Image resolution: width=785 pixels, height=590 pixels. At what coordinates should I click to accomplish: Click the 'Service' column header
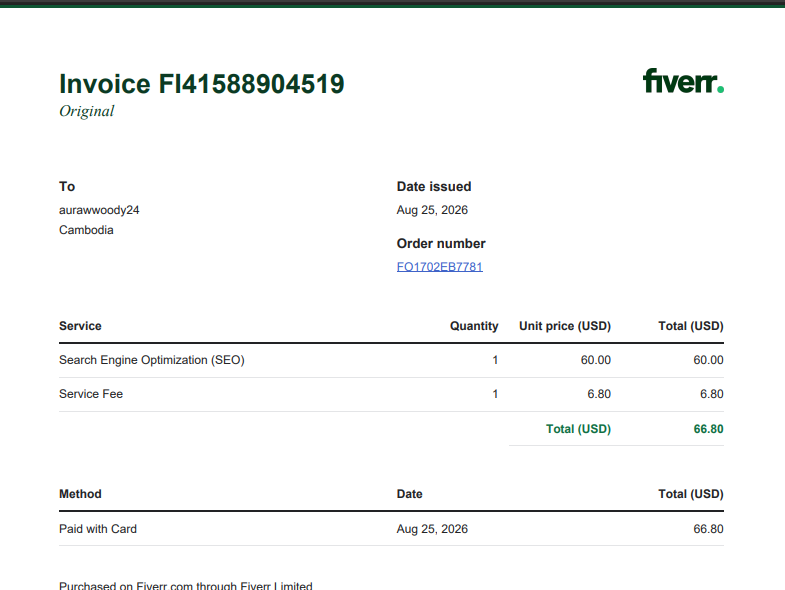[80, 326]
